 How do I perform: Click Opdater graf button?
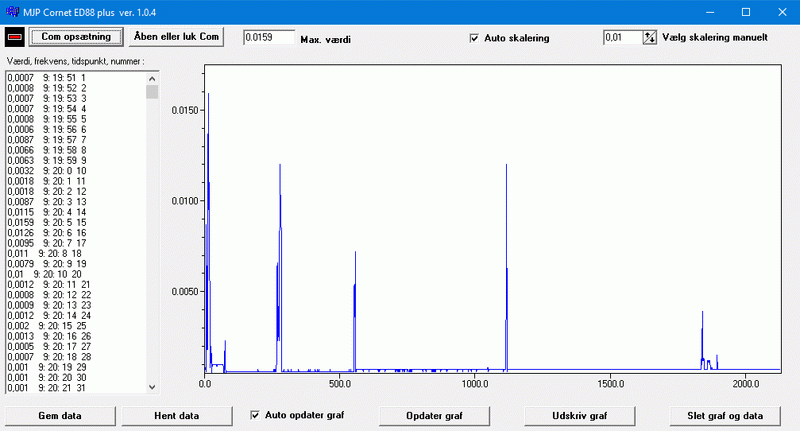point(434,416)
